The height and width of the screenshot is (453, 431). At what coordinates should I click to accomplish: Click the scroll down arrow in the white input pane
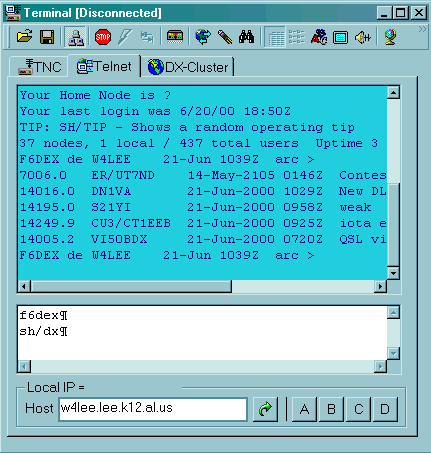click(x=393, y=353)
